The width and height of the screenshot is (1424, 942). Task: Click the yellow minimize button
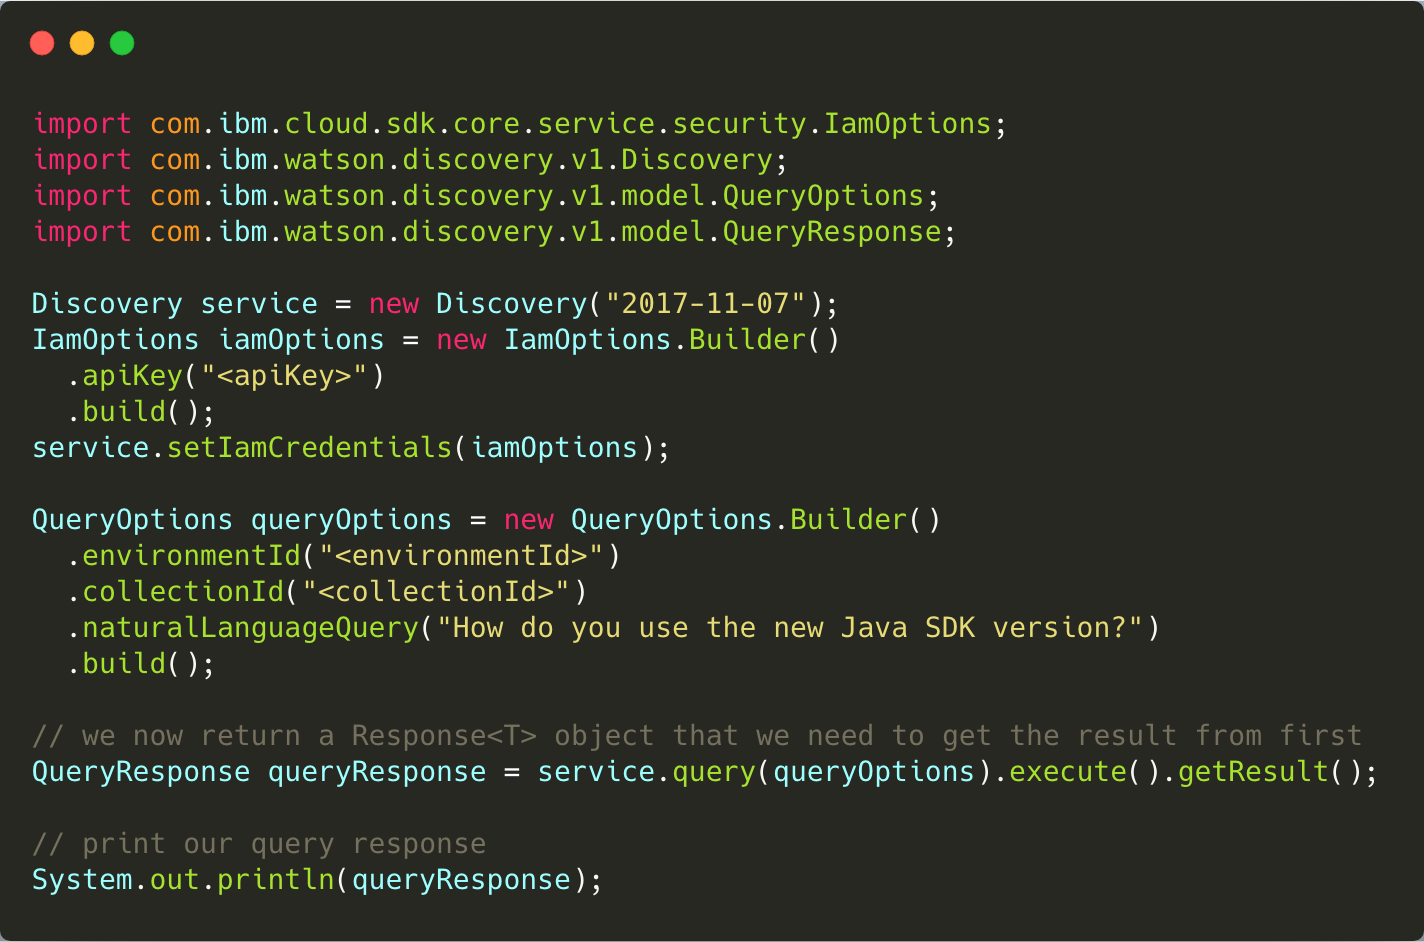click(82, 43)
